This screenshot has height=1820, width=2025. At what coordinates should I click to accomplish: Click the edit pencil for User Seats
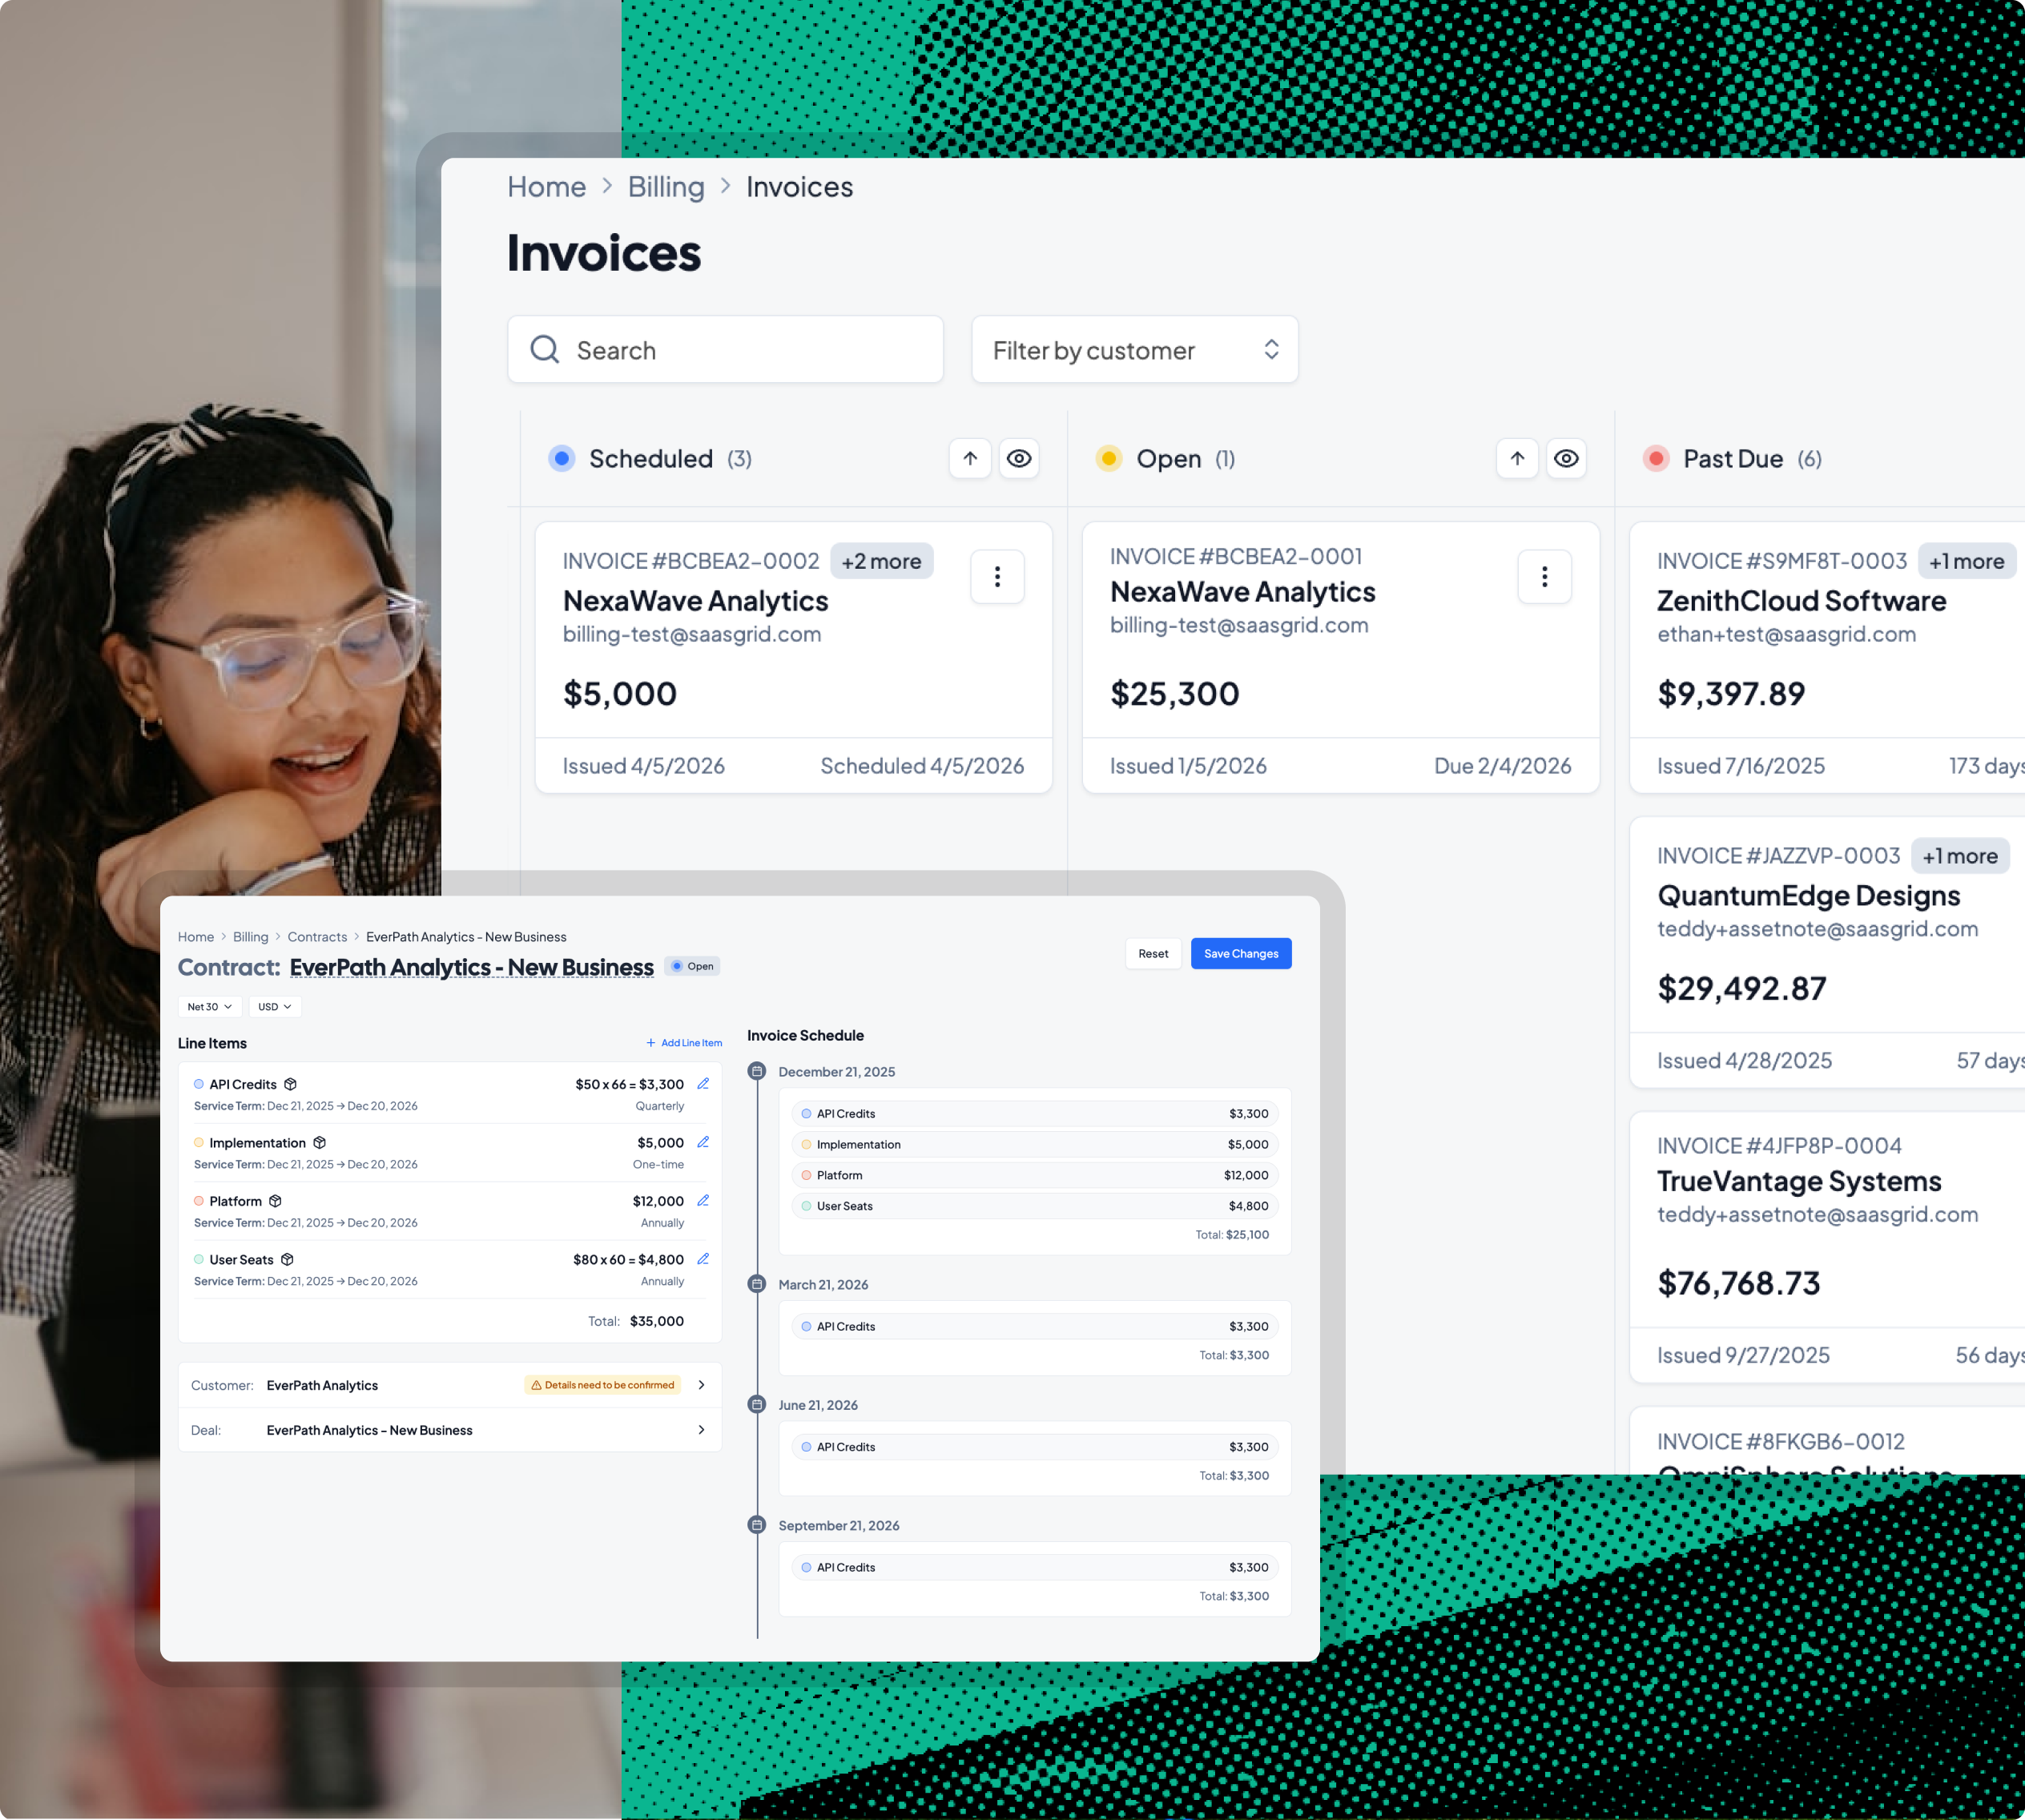tap(703, 1259)
